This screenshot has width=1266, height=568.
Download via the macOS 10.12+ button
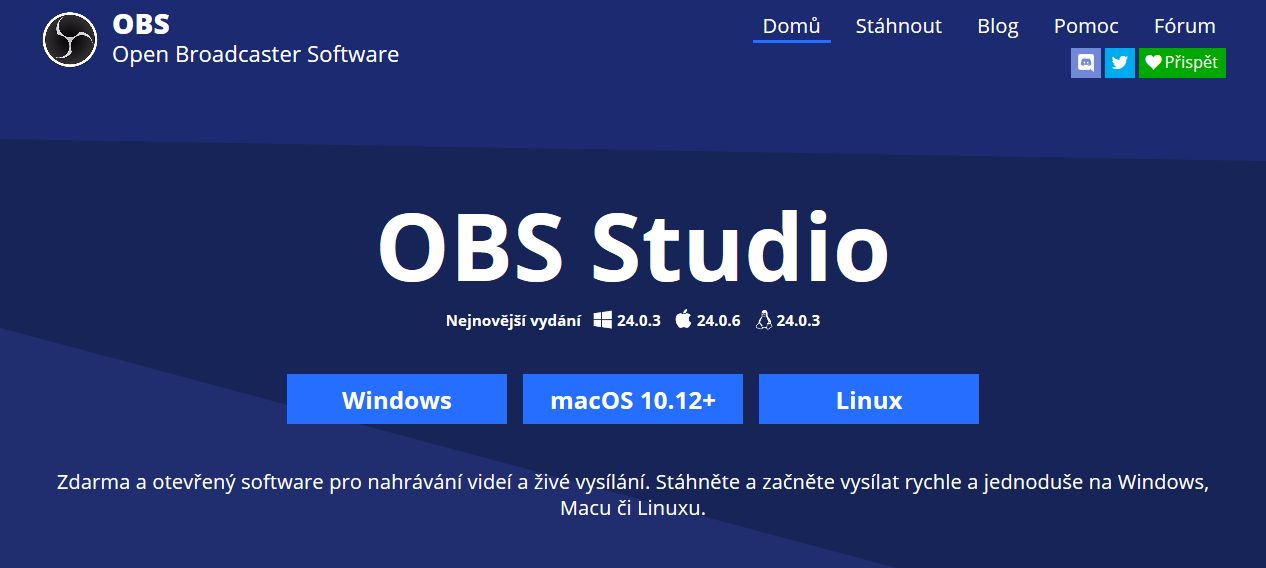pyautogui.click(x=633, y=399)
